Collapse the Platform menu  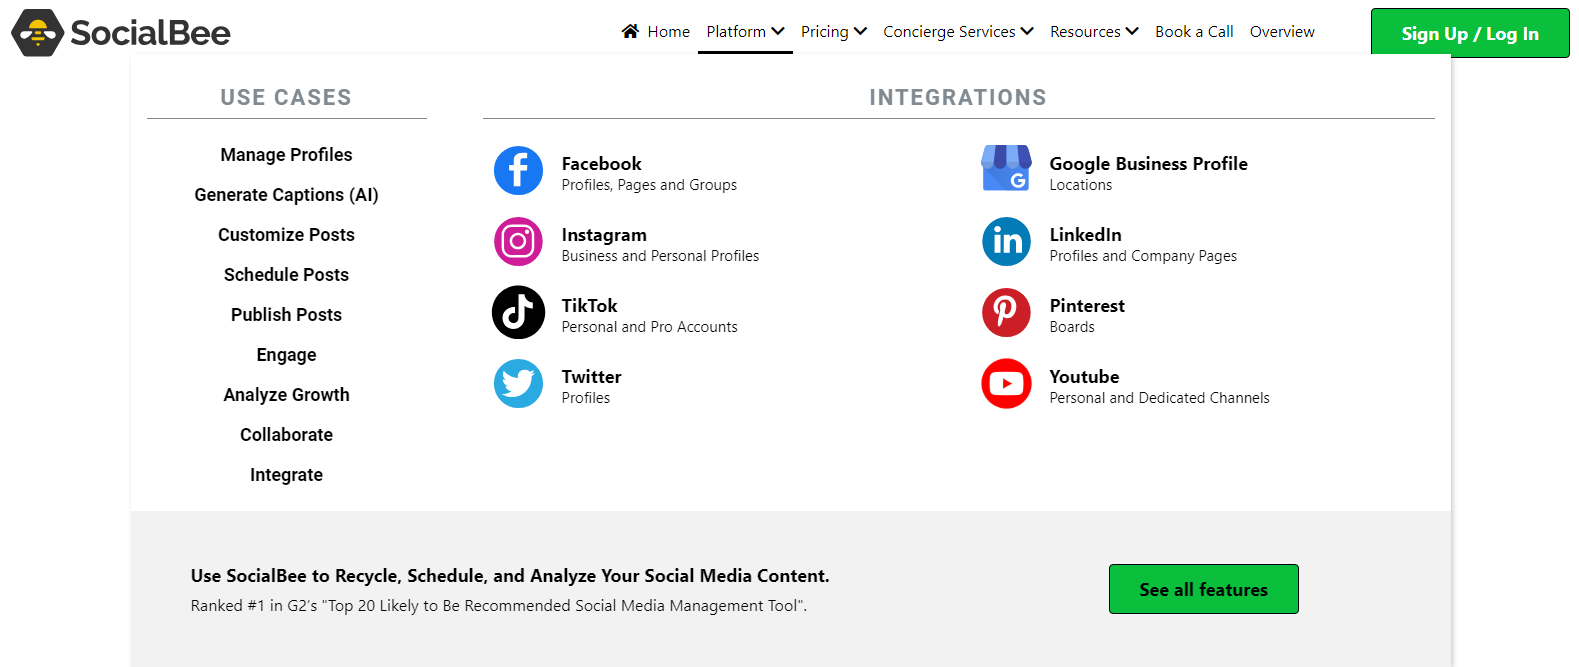click(x=745, y=32)
